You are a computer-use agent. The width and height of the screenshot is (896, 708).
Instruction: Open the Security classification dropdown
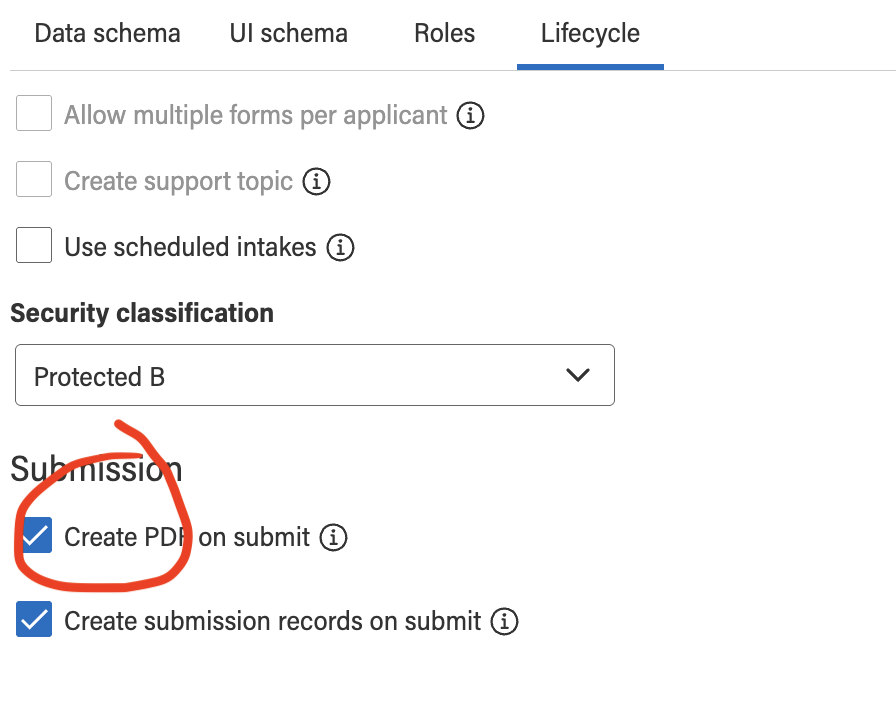coord(315,375)
